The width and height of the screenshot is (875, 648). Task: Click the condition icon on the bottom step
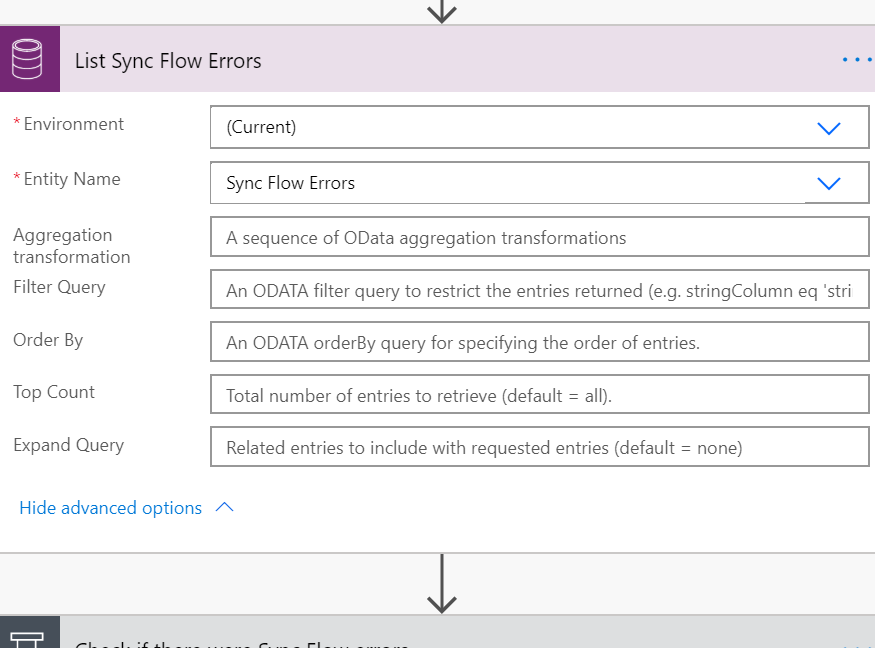click(30, 638)
